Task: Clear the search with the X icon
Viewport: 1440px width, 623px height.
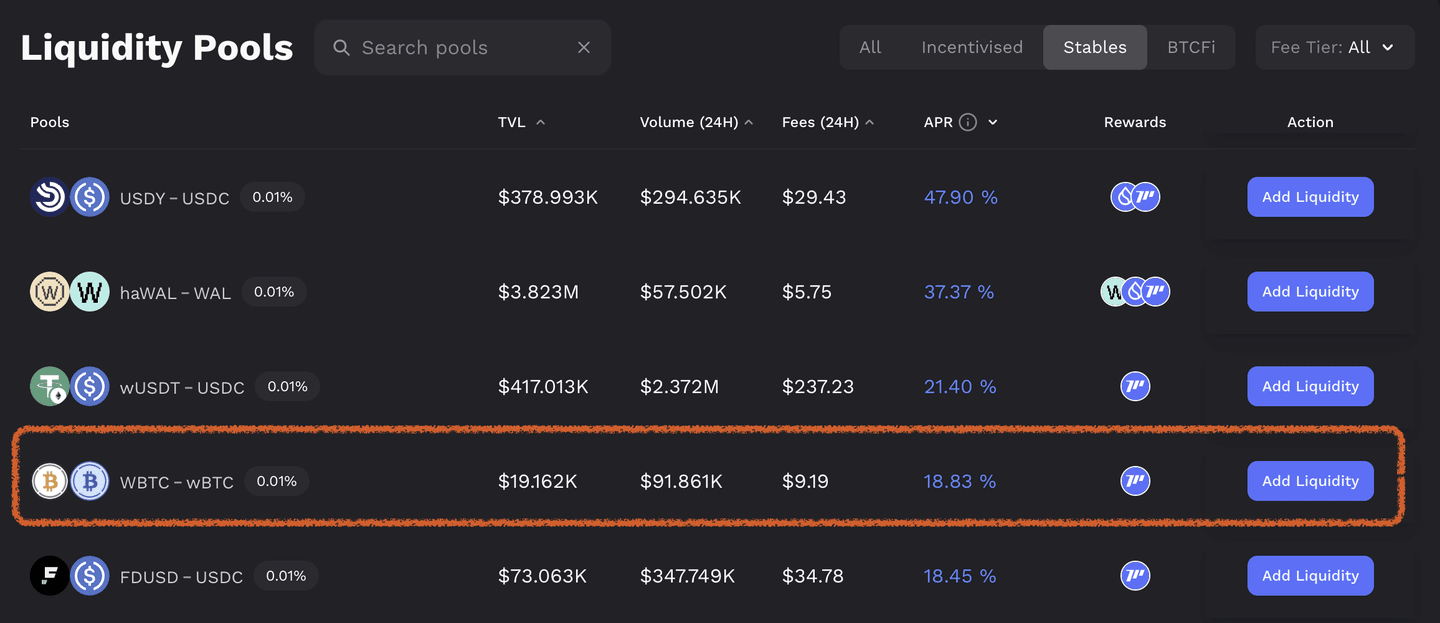Action: pos(584,48)
